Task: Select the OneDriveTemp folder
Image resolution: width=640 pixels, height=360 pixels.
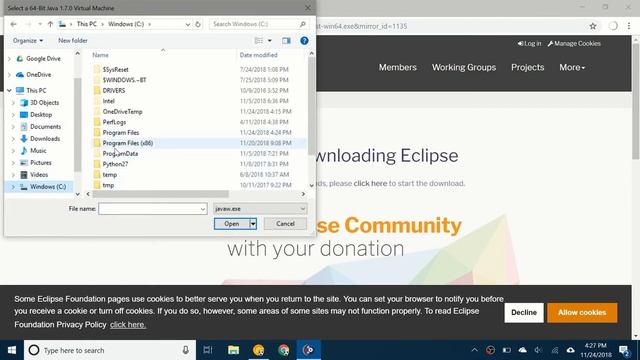Action: tap(122, 112)
